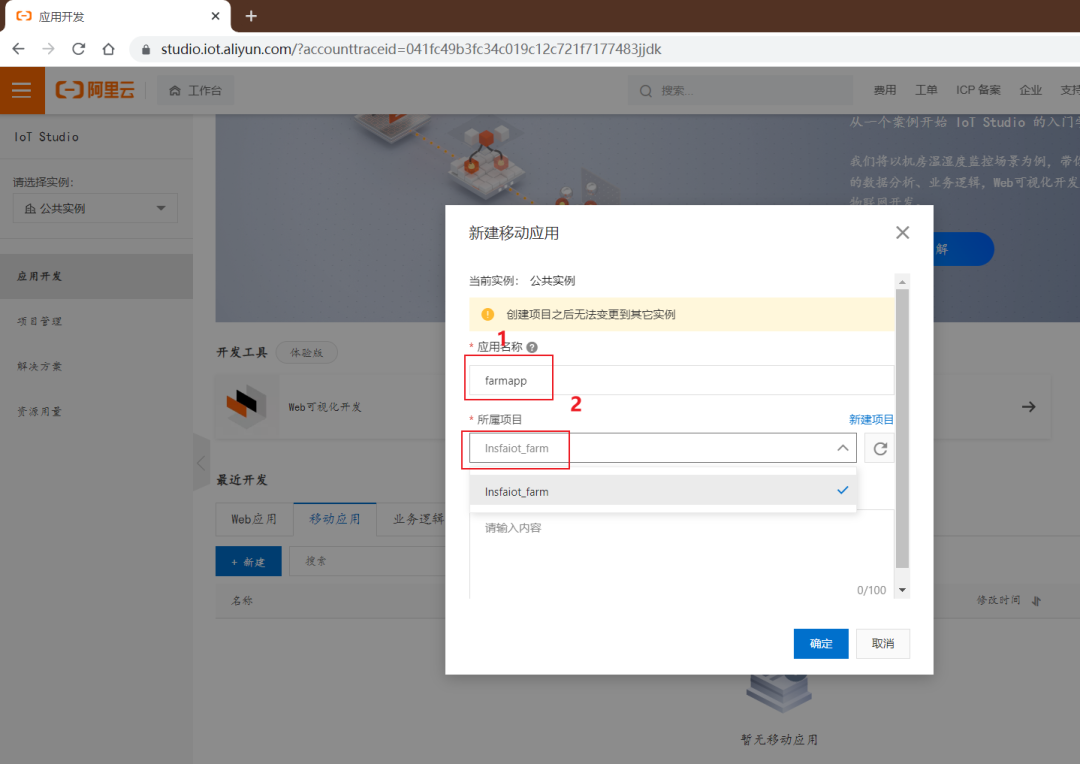This screenshot has width=1080, height=764.
Task: Click the address bar URL
Action: point(411,50)
